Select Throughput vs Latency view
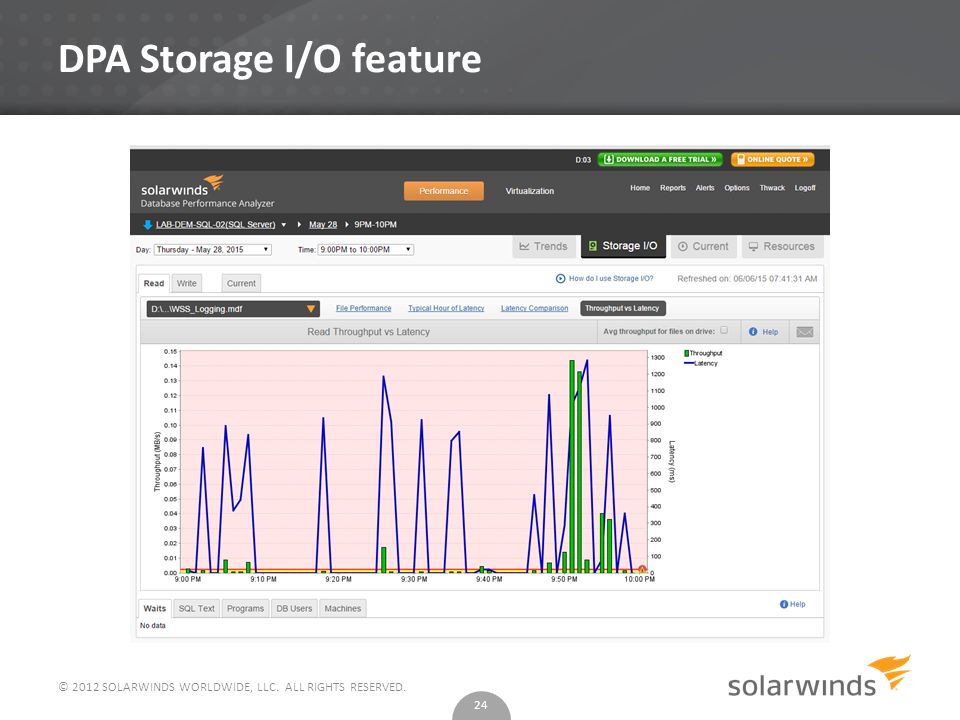The height and width of the screenshot is (720, 960). pyautogui.click(x=622, y=309)
